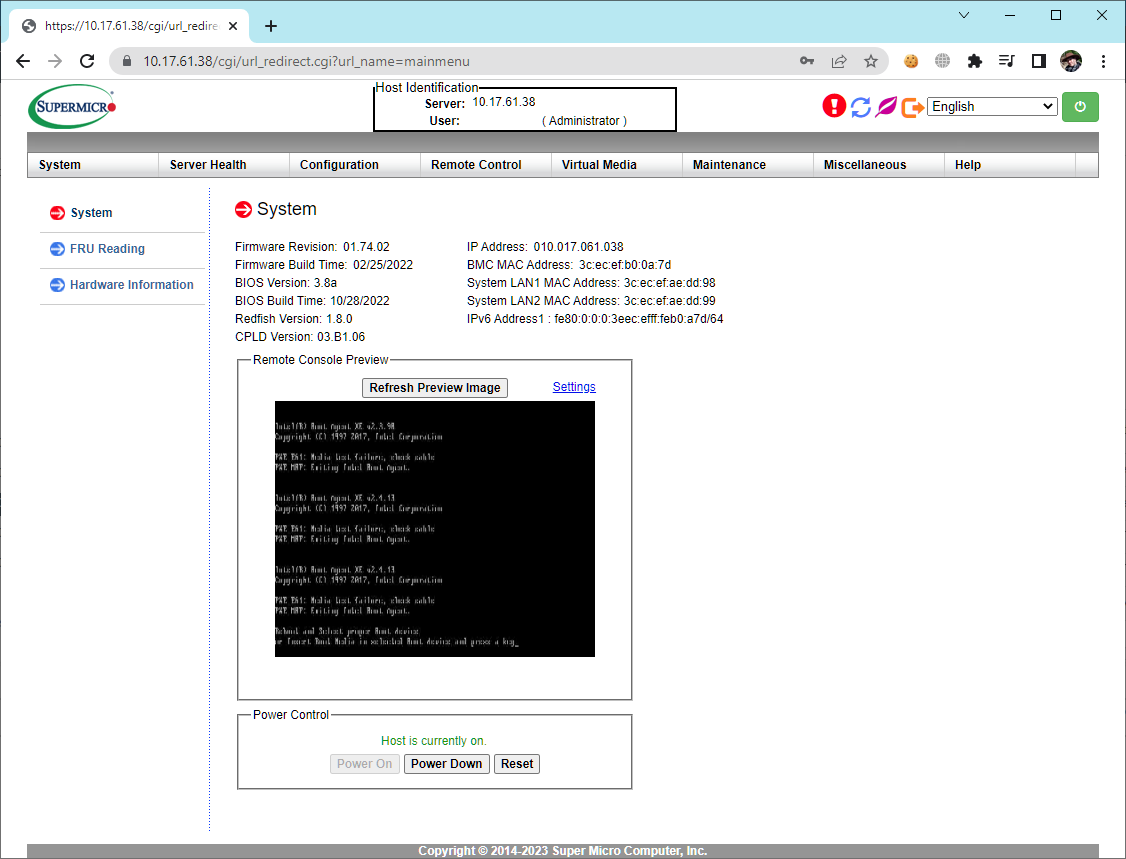Viewport: 1126px width, 859px height.
Task: Click the 'Host is currently on.' status text
Action: pyautogui.click(x=434, y=740)
